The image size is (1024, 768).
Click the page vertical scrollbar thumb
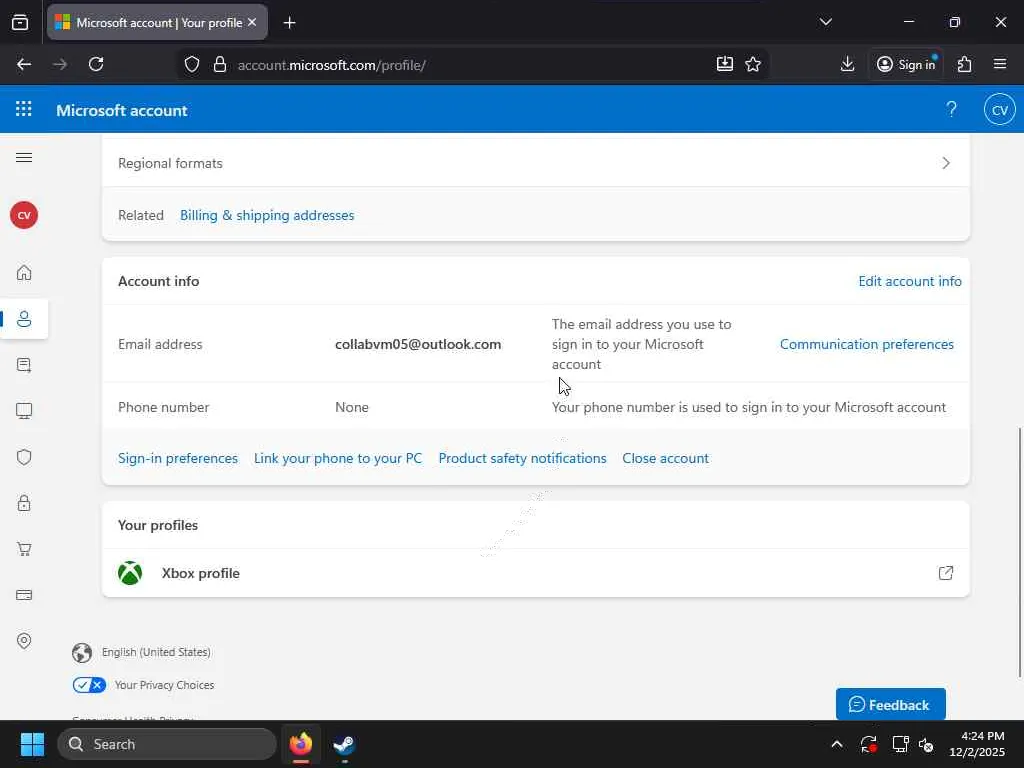pyautogui.click(x=1019, y=552)
